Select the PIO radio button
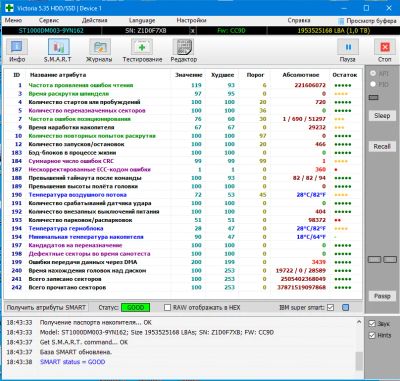This screenshot has width=400, height=381. pyautogui.click(x=373, y=84)
